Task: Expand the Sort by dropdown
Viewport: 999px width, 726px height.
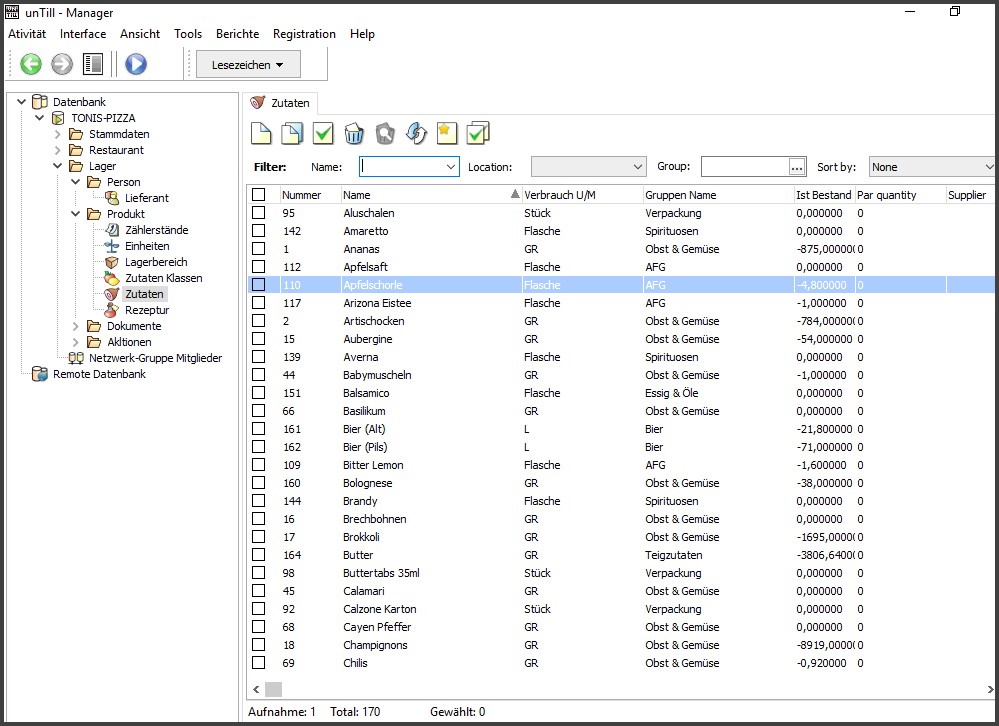Action: point(932,167)
